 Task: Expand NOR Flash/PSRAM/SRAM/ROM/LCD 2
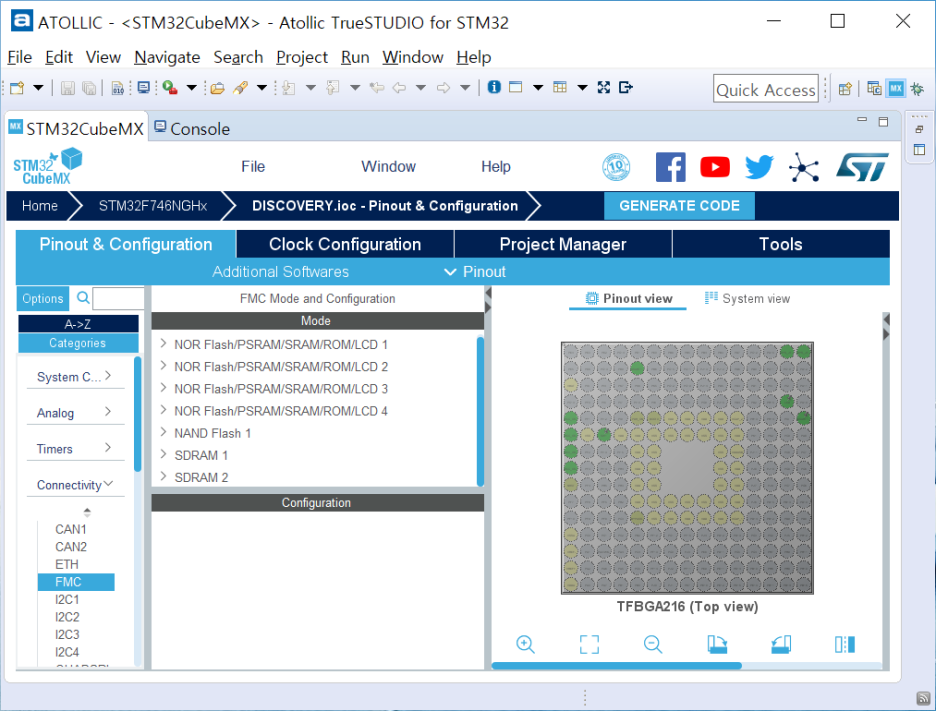[164, 365]
